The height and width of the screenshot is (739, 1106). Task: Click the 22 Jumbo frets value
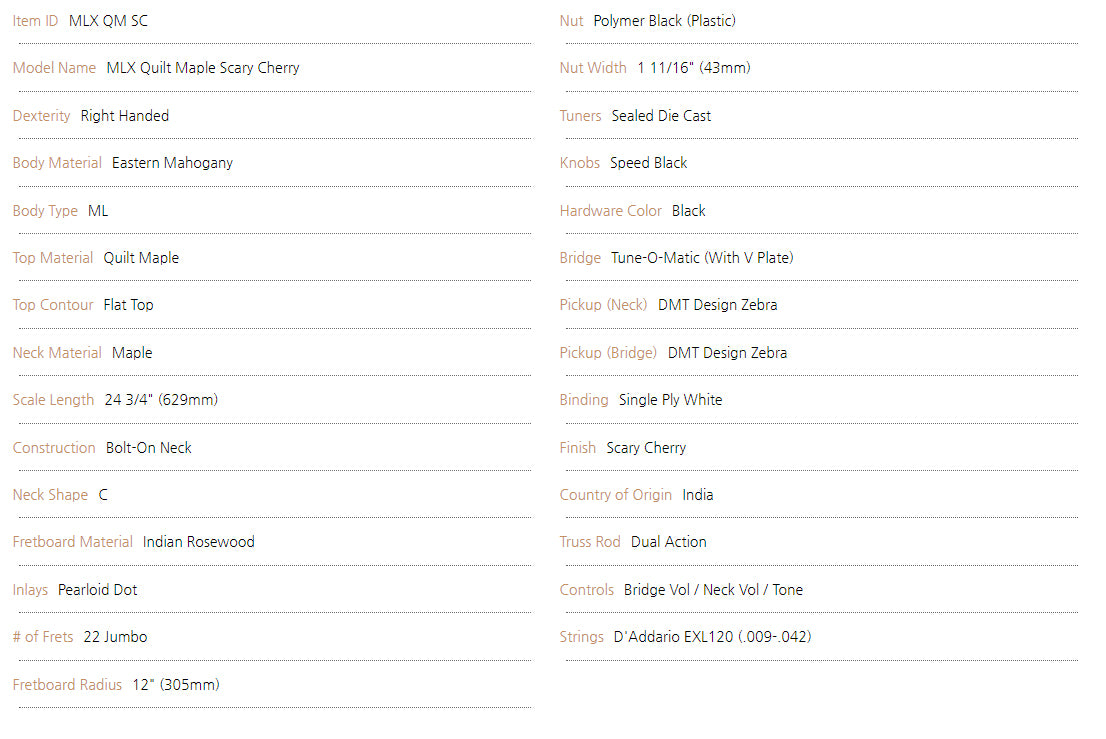point(115,637)
